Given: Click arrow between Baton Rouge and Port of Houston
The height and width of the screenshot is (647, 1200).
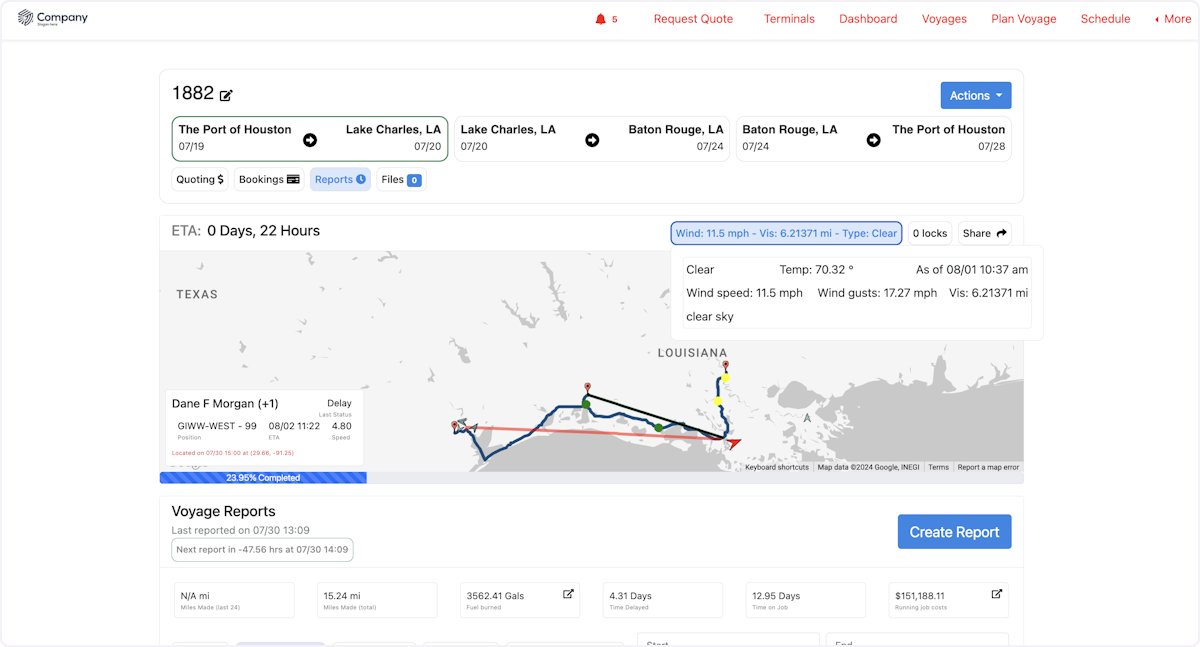Looking at the screenshot, I should point(874,140).
